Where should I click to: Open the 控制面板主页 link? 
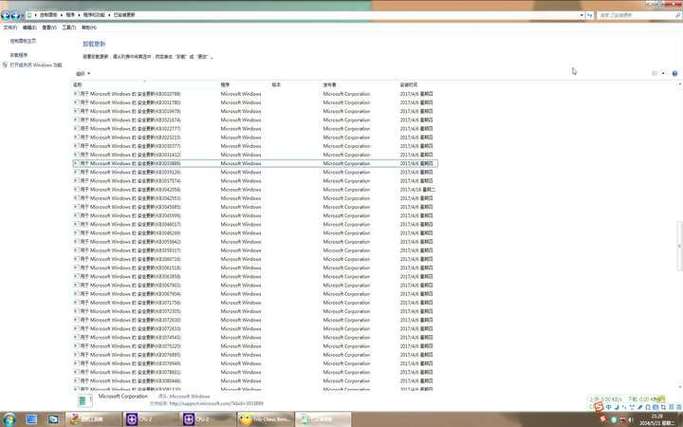coord(23,41)
